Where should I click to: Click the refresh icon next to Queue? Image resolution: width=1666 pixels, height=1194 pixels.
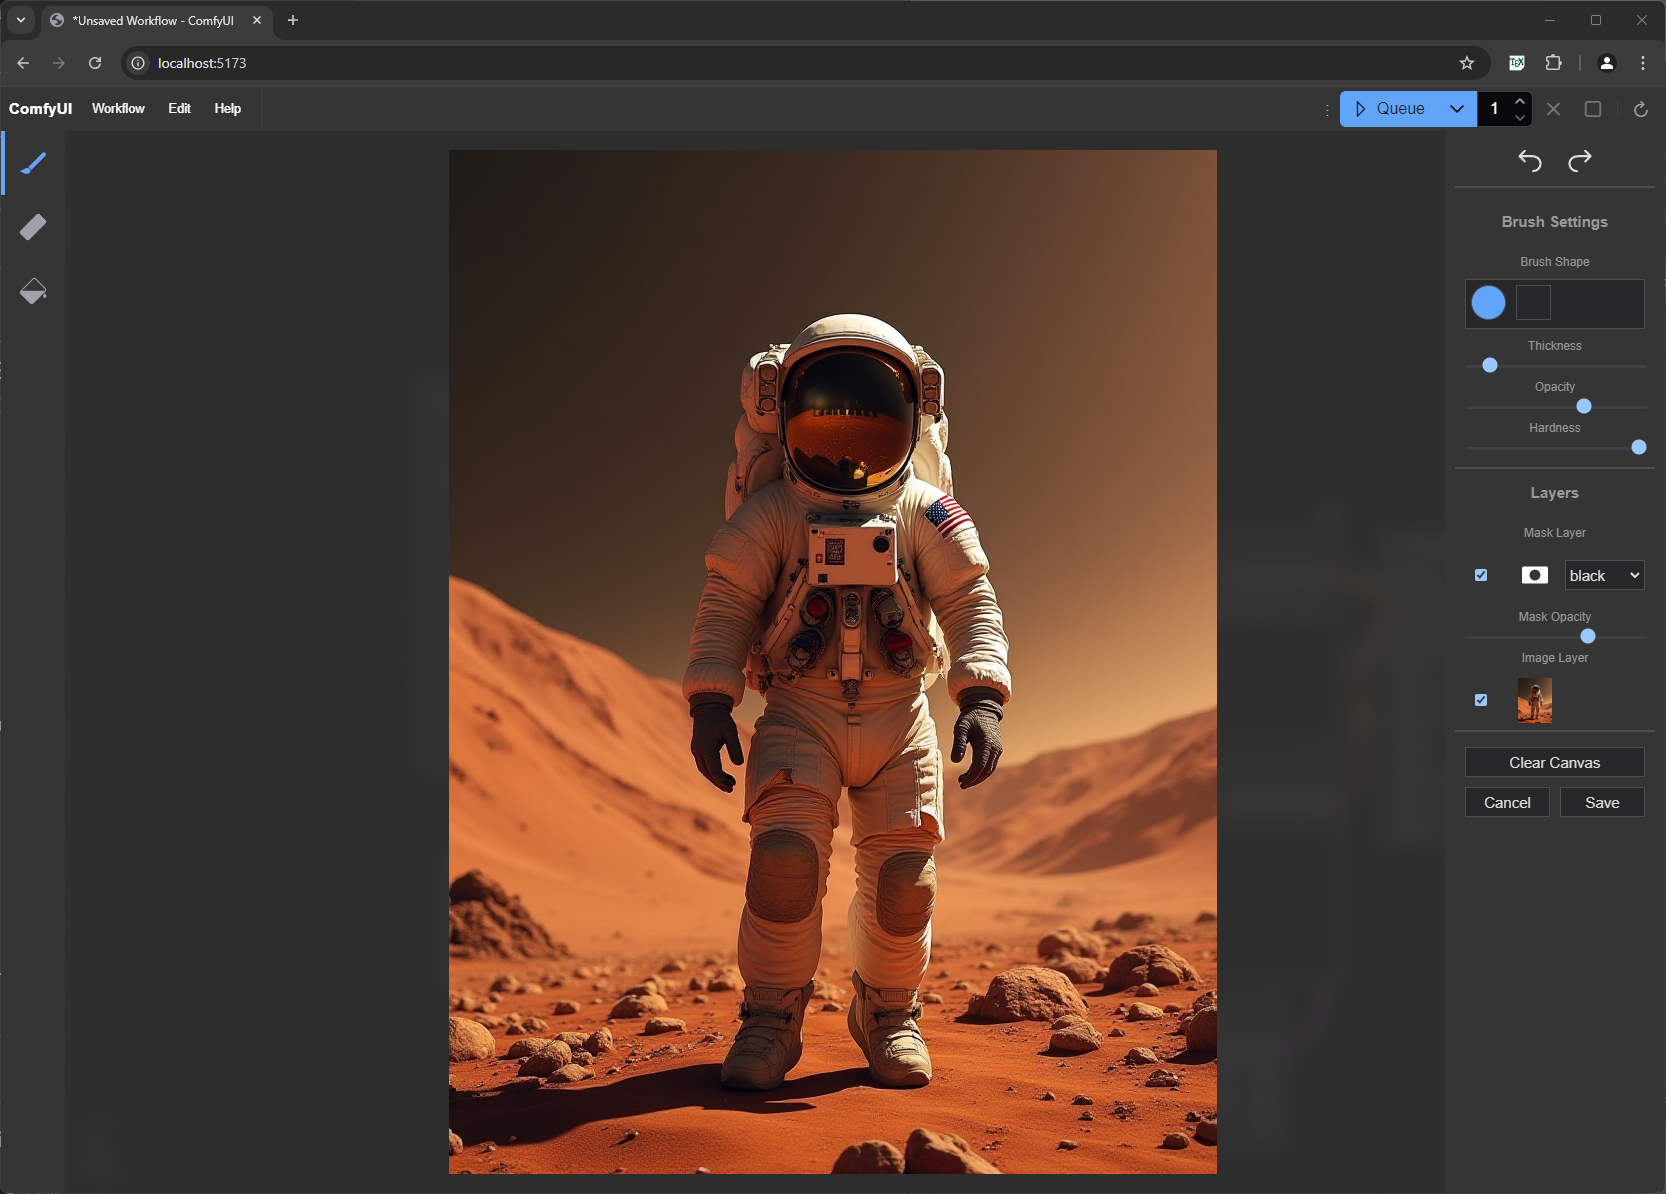1640,109
